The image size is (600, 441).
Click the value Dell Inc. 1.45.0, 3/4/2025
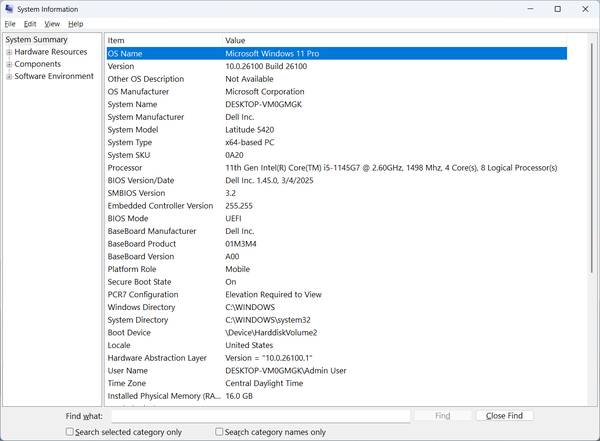(269, 180)
